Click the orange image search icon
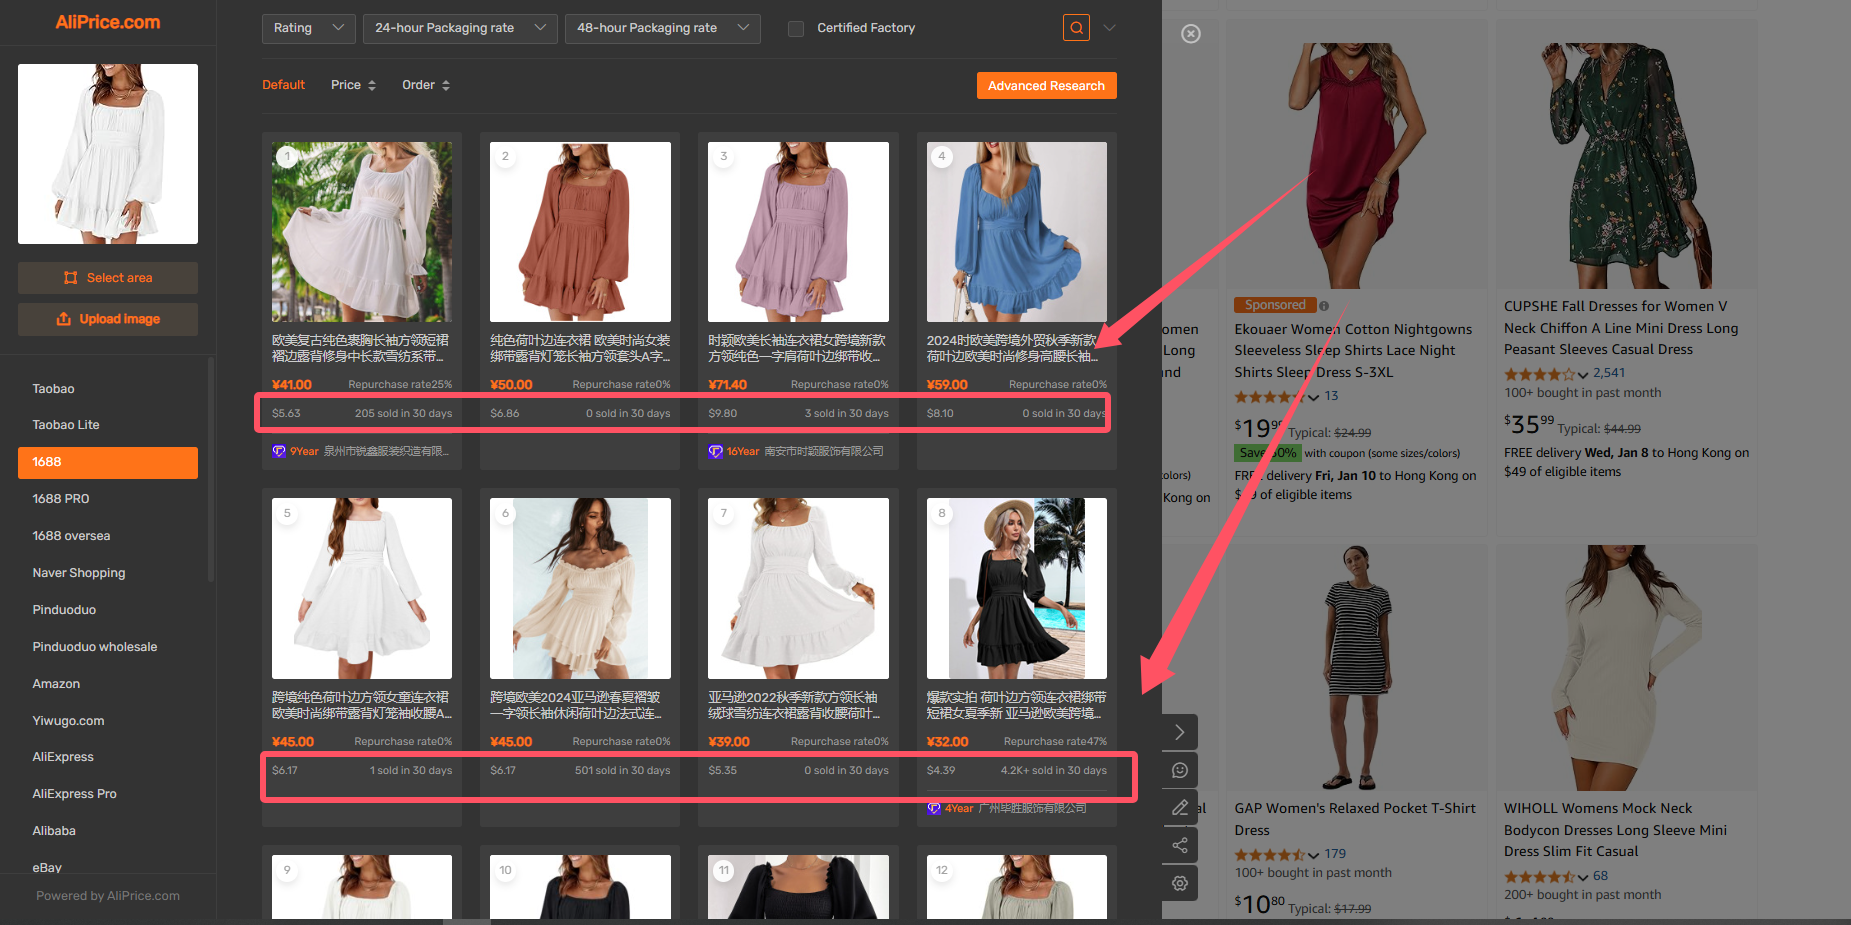This screenshot has width=1851, height=925. 1076,28
